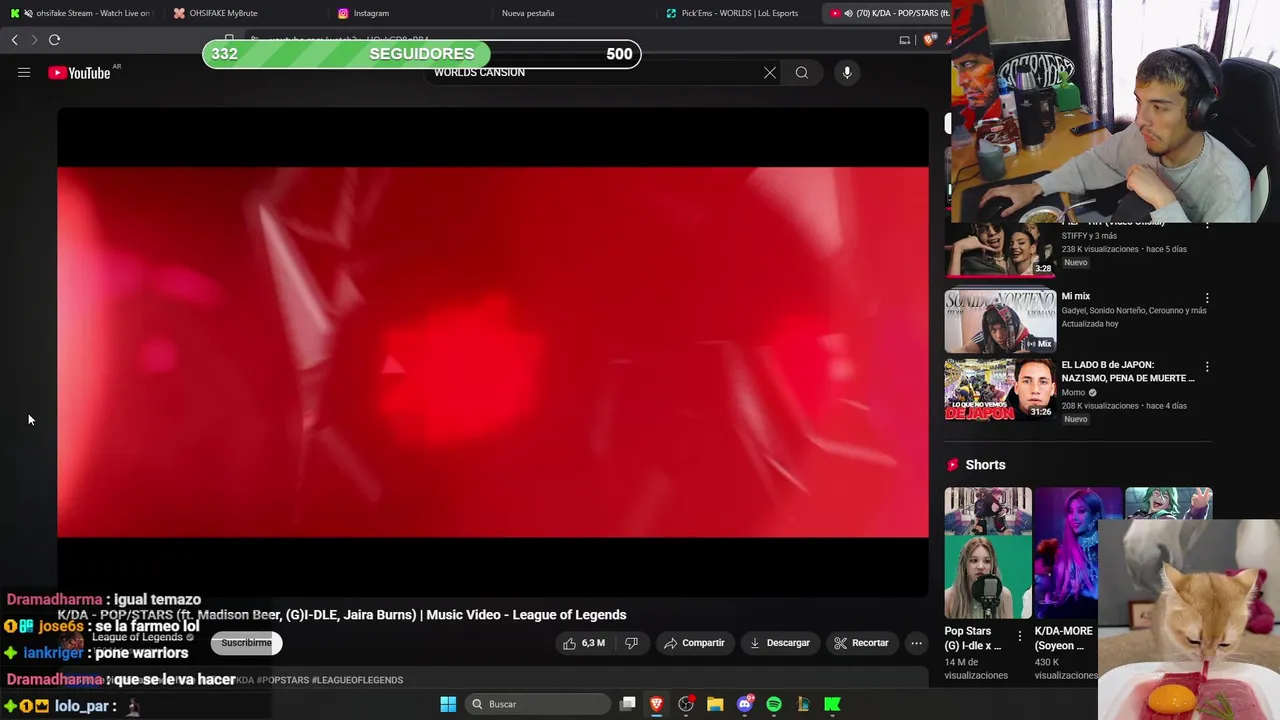Go forward with the browser forward arrow
This screenshot has height=720, width=1280.
[x=33, y=40]
